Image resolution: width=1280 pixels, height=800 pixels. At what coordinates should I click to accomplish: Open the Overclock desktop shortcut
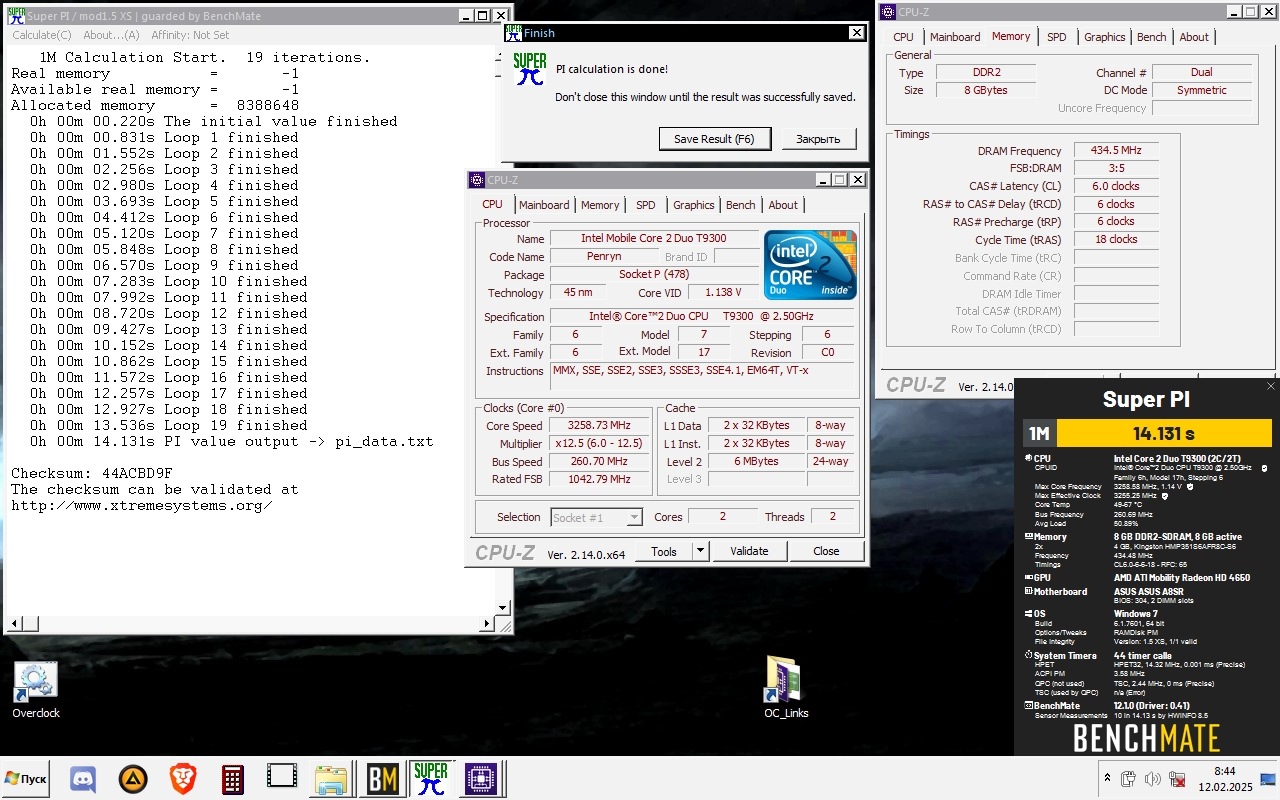36,690
